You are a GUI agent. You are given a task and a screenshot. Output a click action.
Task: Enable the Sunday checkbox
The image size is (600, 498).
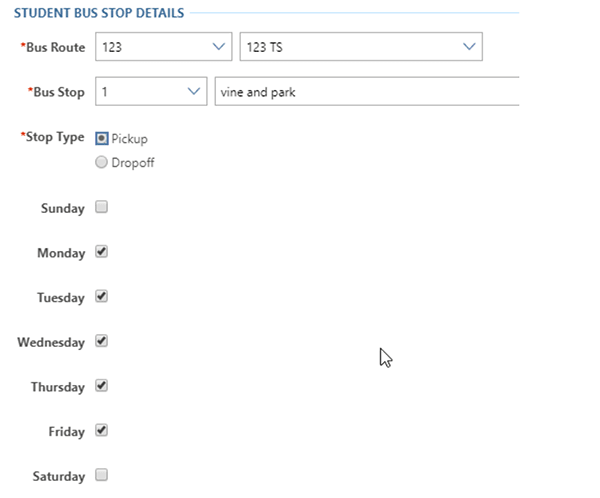[101, 207]
